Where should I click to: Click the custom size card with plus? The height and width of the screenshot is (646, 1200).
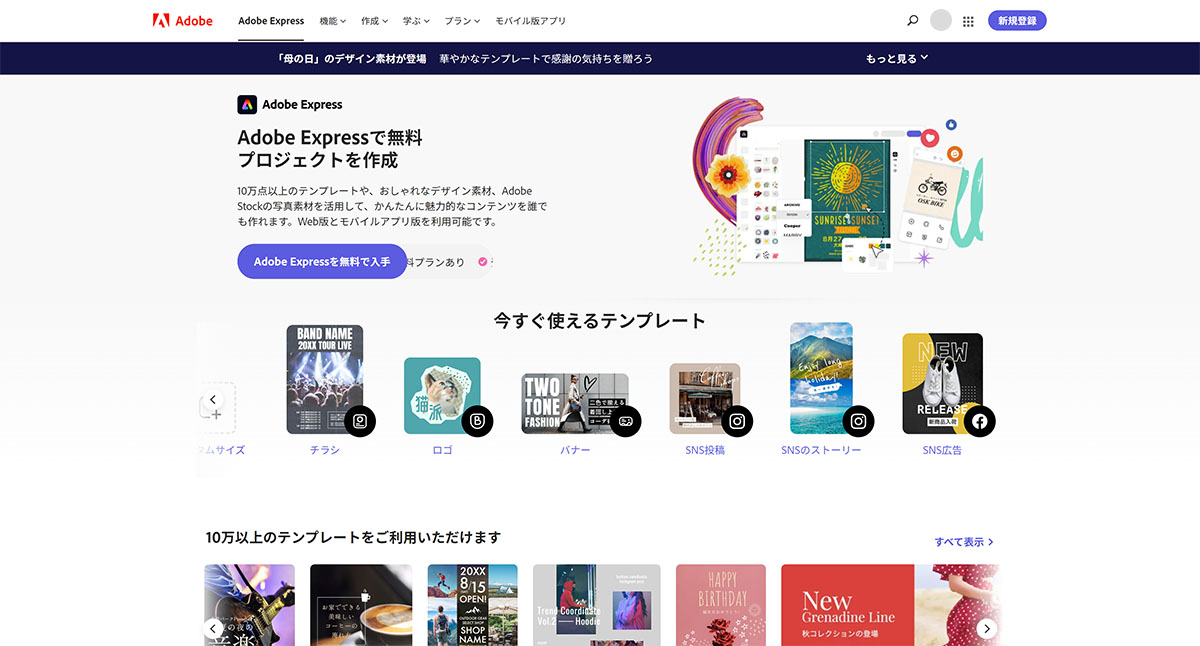[x=216, y=408]
